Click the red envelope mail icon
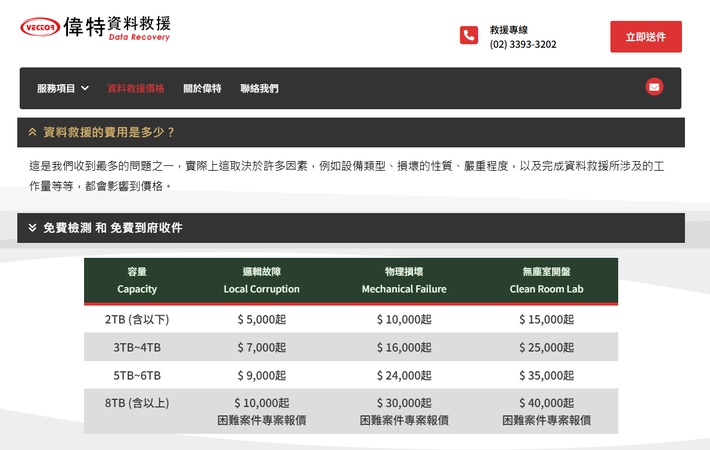This screenshot has width=710, height=450. click(654, 87)
